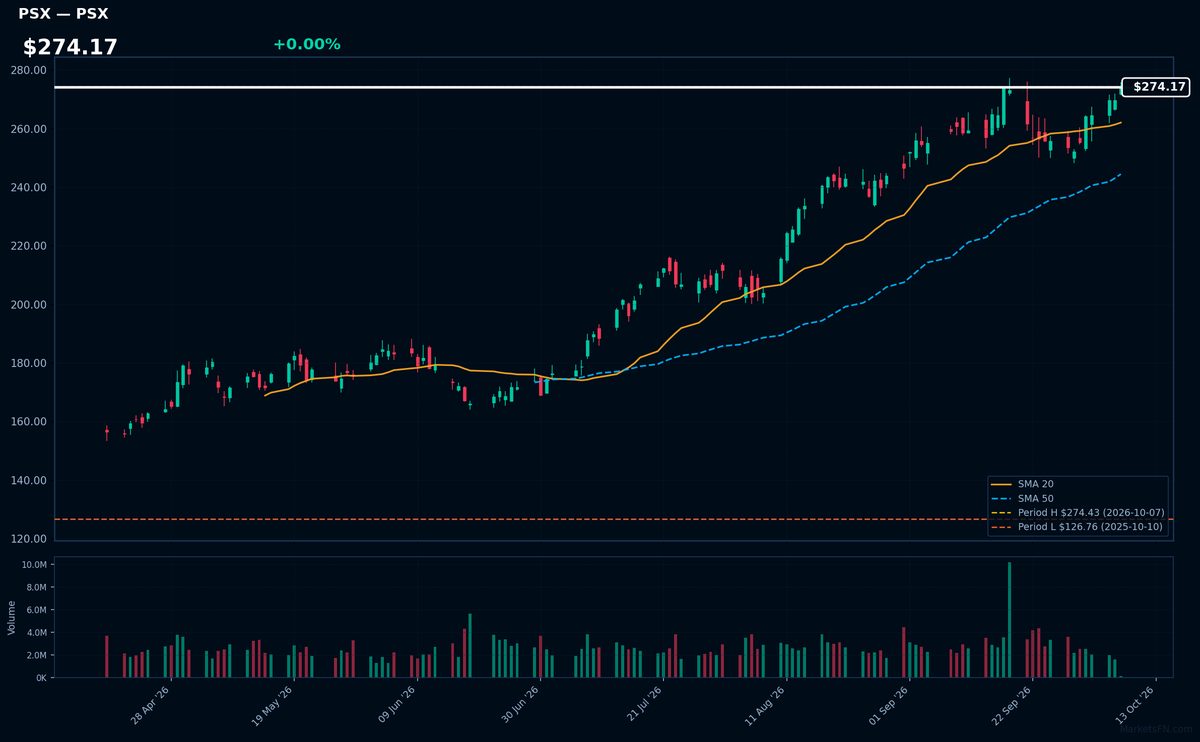The image size is (1200, 742).
Task: Click the $274.17 price label on right axis
Action: (x=1156, y=87)
